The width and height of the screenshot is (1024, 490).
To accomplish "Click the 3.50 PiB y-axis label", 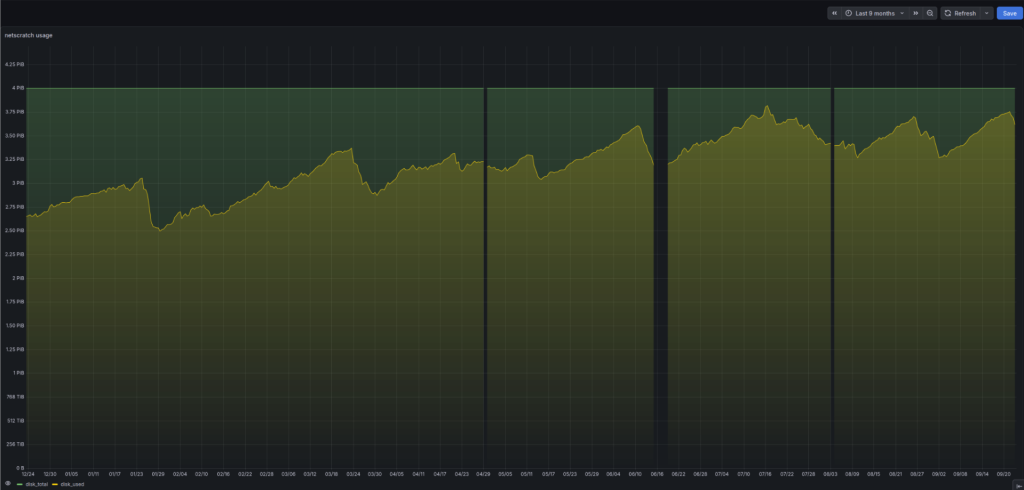I will pos(15,136).
